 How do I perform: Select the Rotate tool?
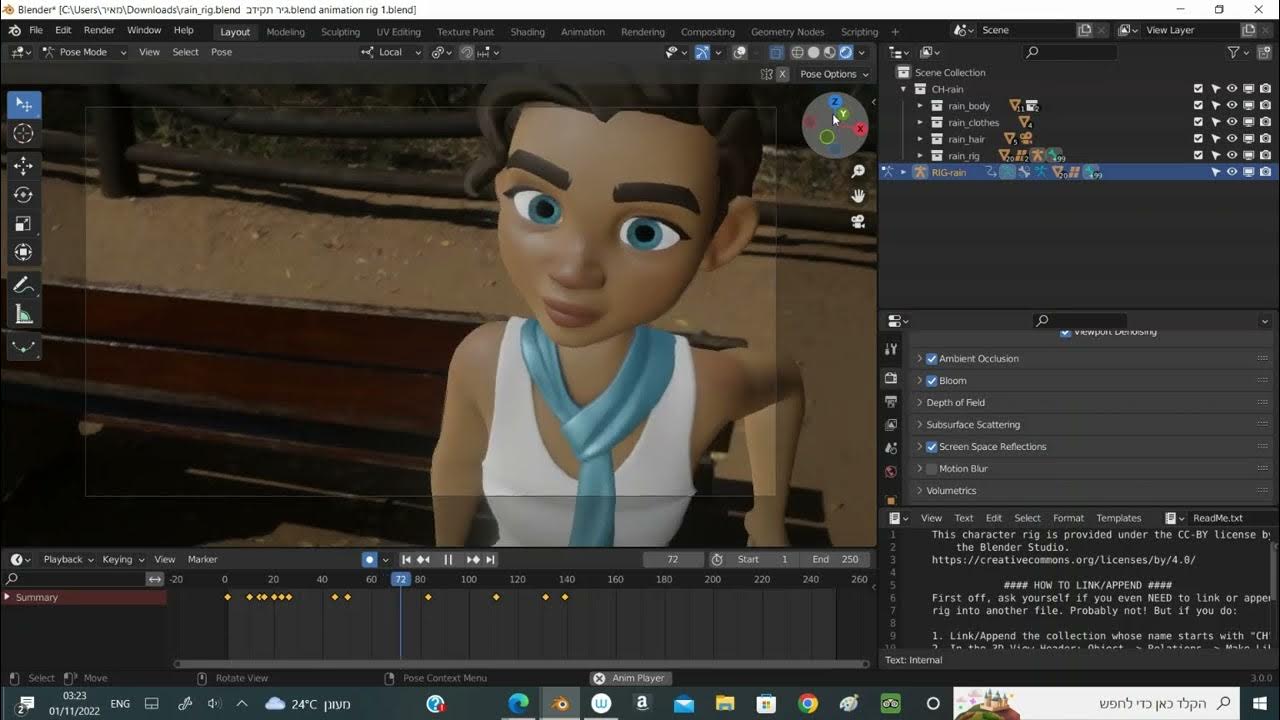[x=24, y=195]
